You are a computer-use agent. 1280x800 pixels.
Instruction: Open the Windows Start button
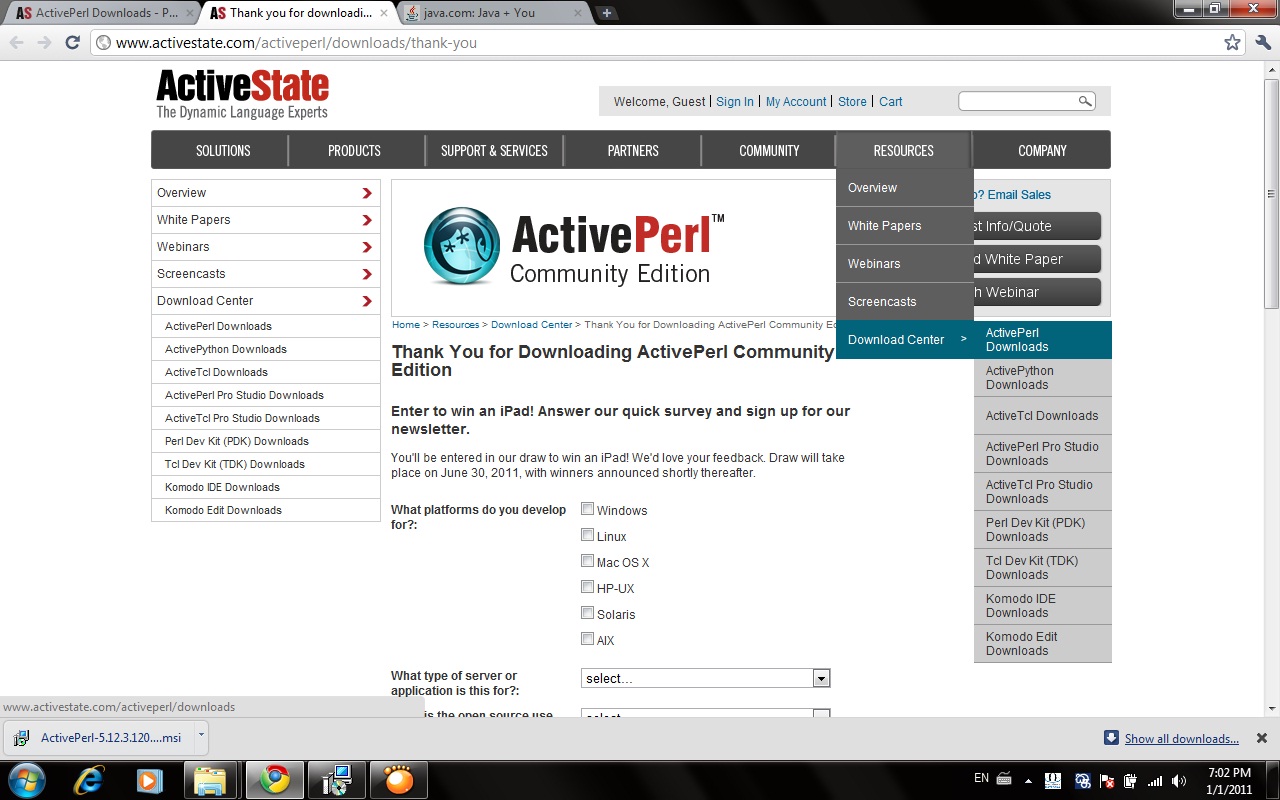27,779
